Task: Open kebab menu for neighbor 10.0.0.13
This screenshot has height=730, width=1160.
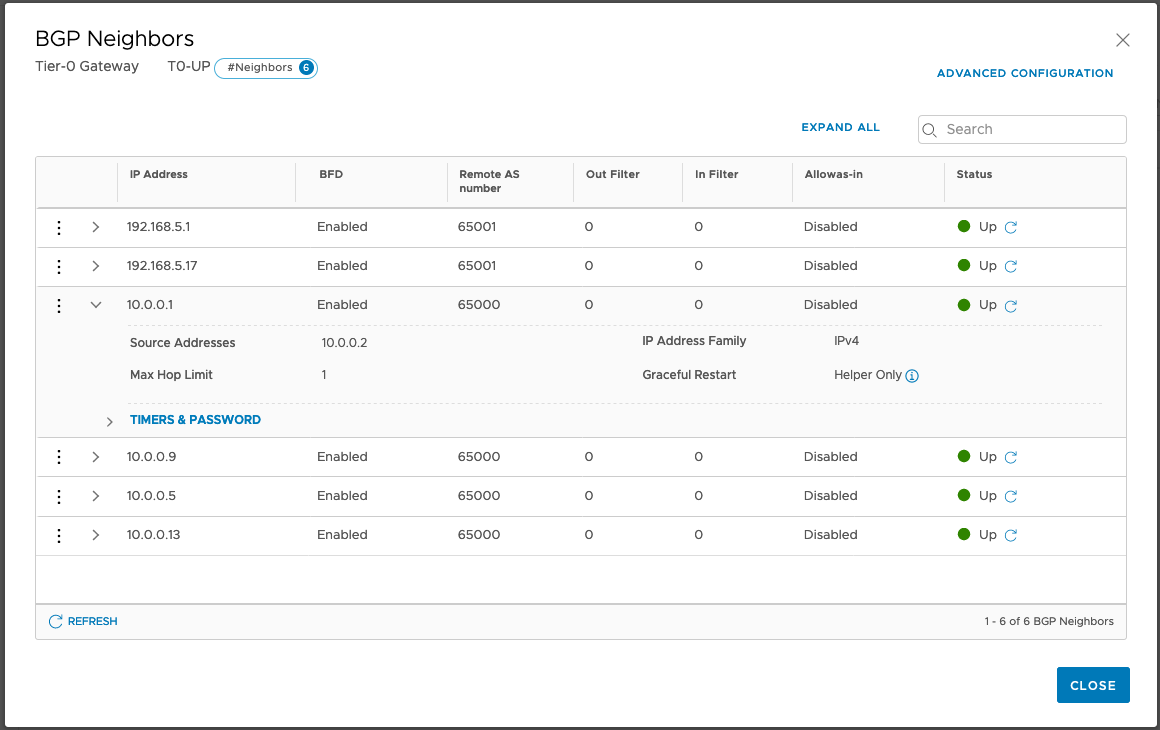Action: [59, 535]
